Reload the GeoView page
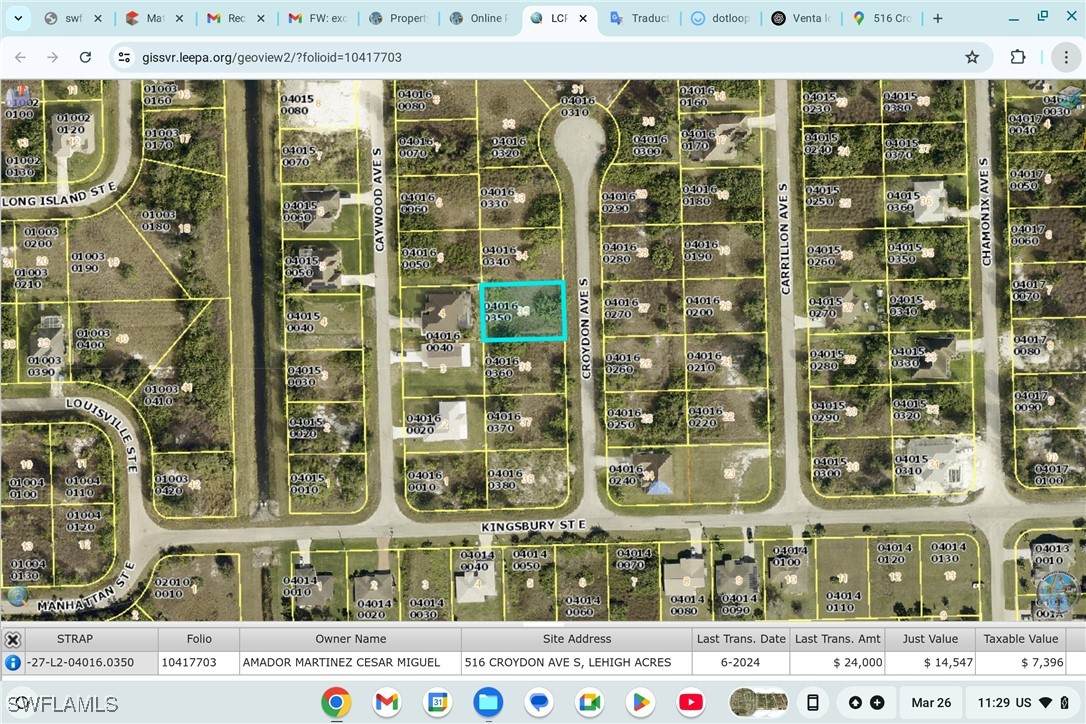Image resolution: width=1086 pixels, height=724 pixels. coord(85,57)
